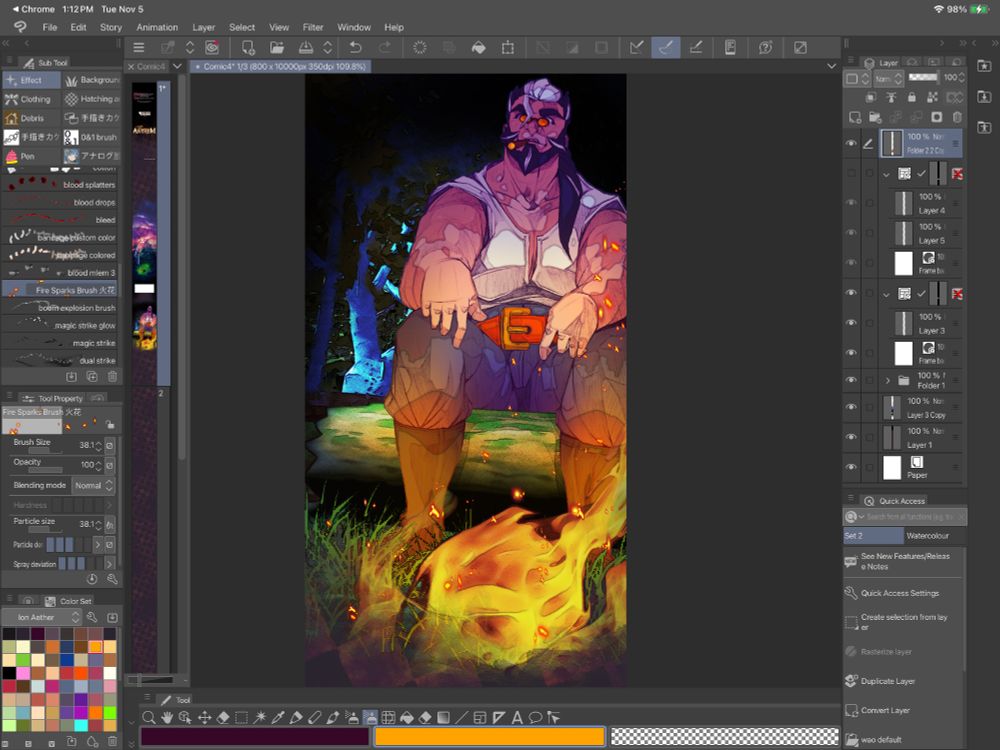Delete layer using the trash icon
The width and height of the screenshot is (1000, 750).
(957, 117)
